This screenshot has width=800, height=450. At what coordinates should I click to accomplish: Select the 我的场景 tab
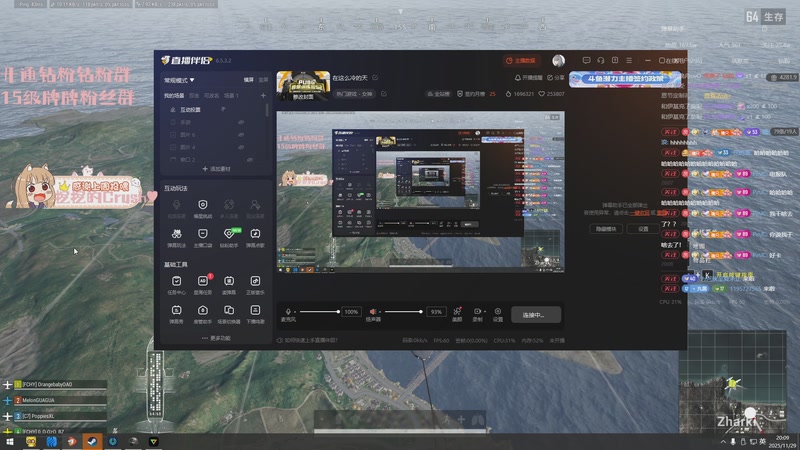(174, 95)
